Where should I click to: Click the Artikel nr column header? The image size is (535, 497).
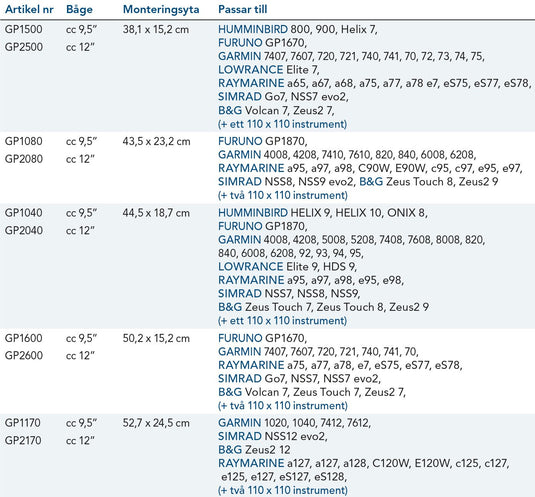coord(29,10)
